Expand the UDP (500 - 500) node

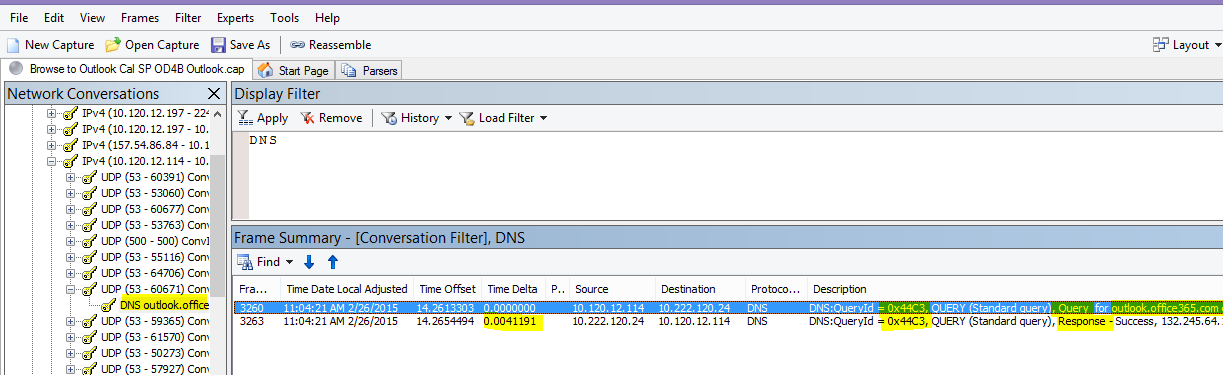(x=71, y=240)
